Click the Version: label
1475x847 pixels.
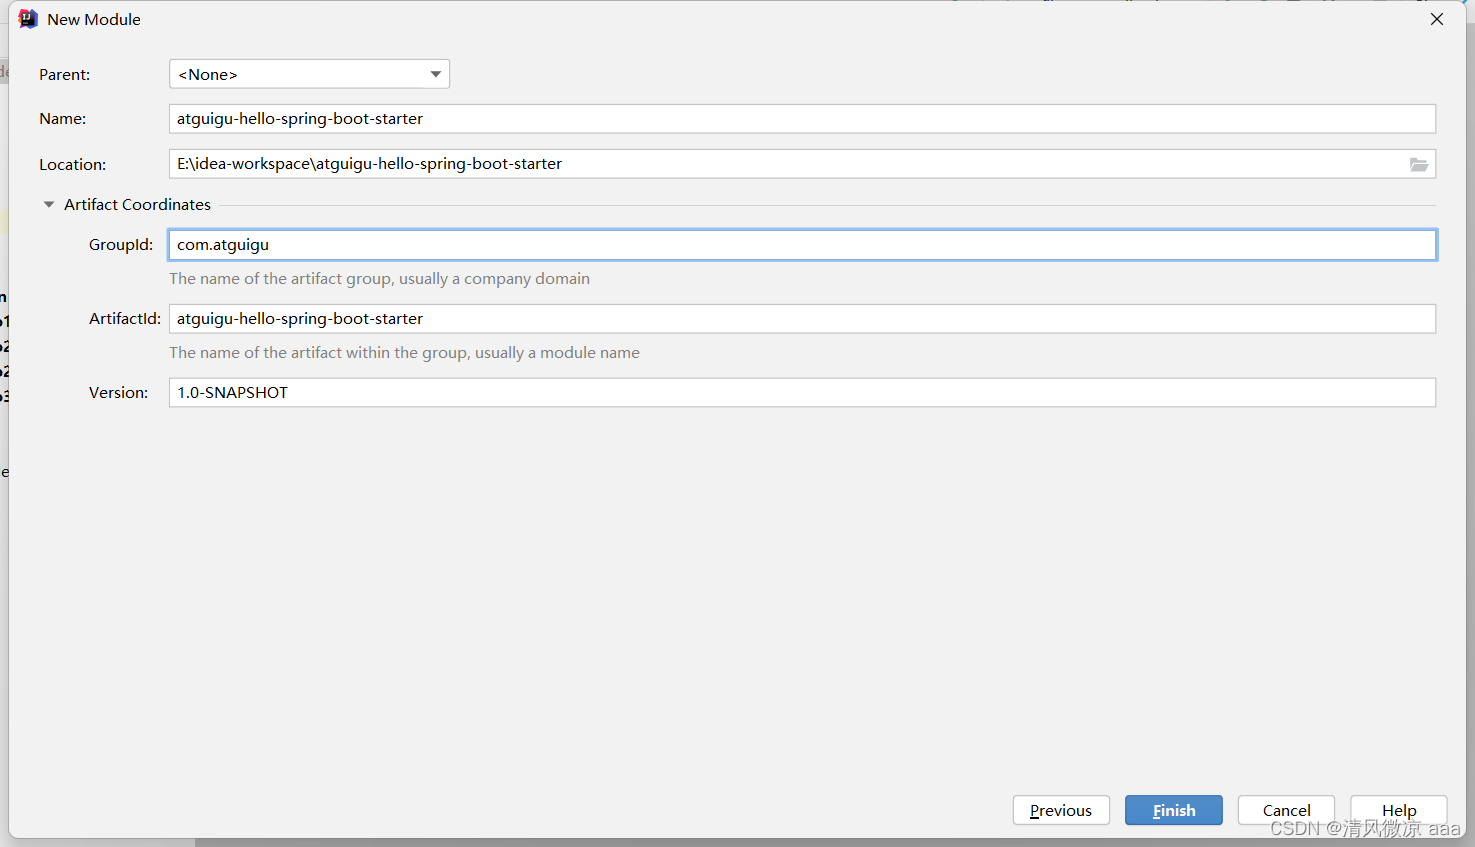coord(119,393)
